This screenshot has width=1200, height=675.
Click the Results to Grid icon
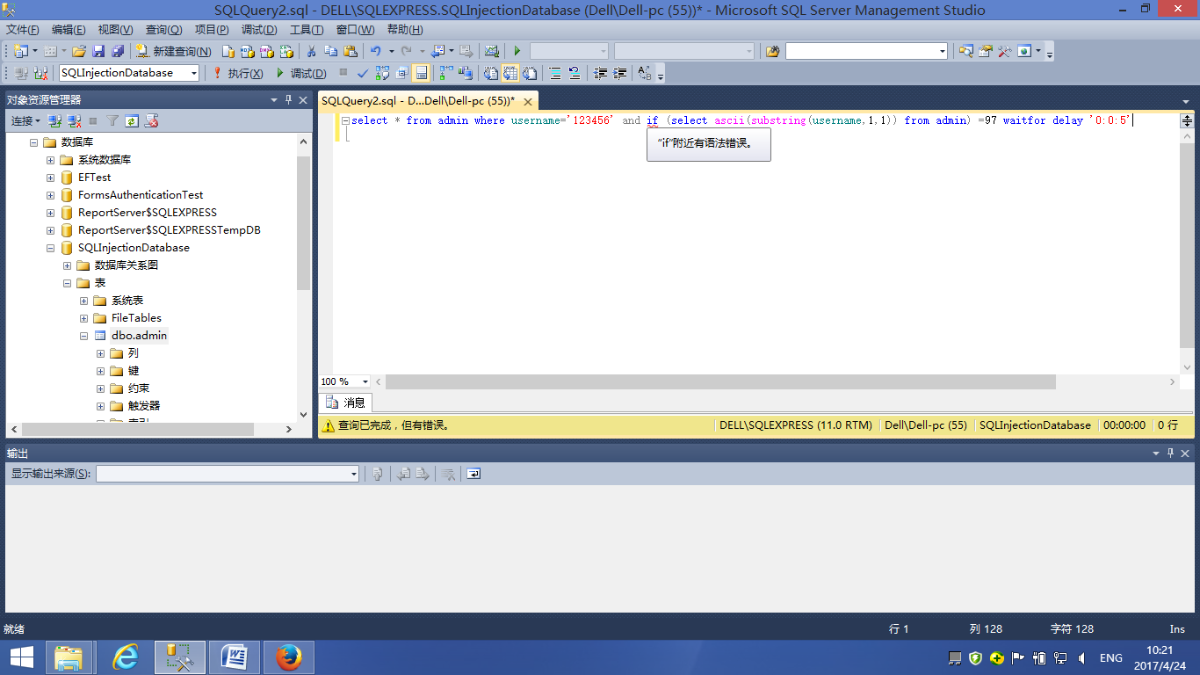coord(510,73)
